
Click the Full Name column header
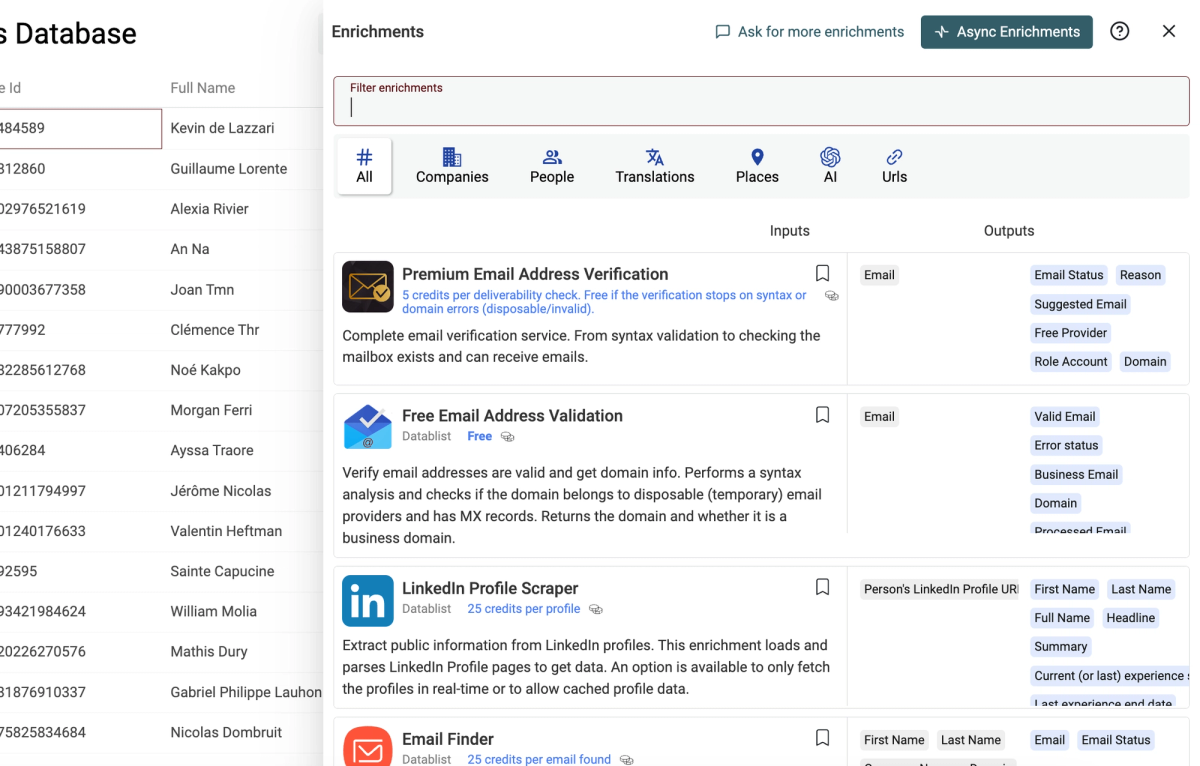click(203, 88)
